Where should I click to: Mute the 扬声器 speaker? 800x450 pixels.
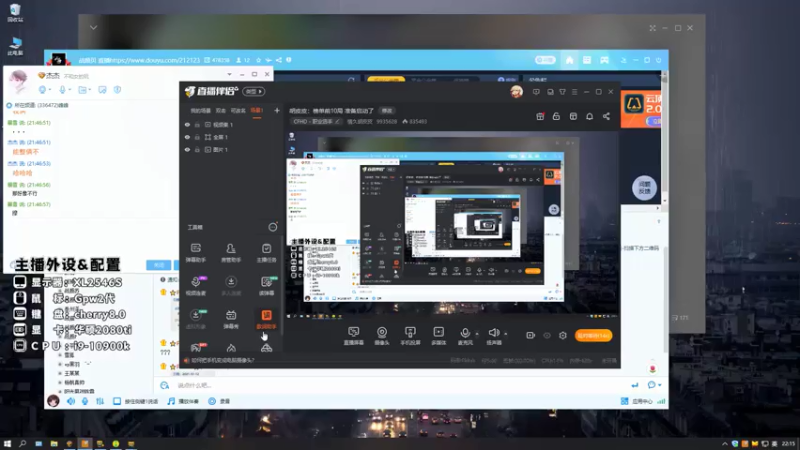point(494,336)
